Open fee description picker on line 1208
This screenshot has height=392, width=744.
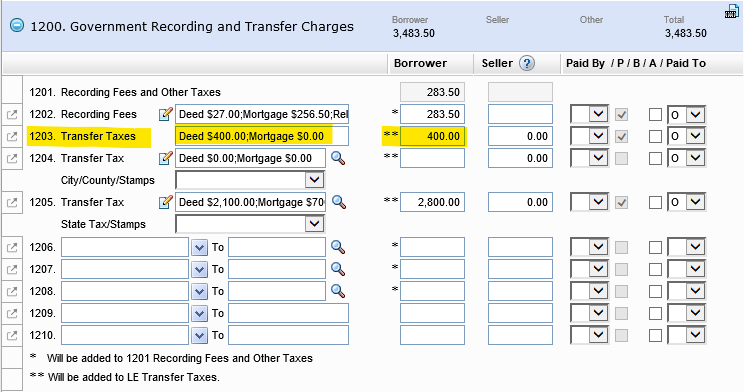click(199, 291)
